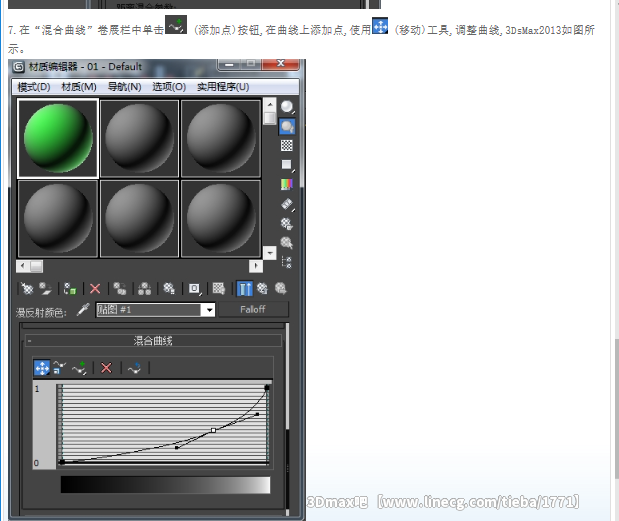Click the Make Unique icon
This screenshot has width=619, height=521.
point(144,289)
